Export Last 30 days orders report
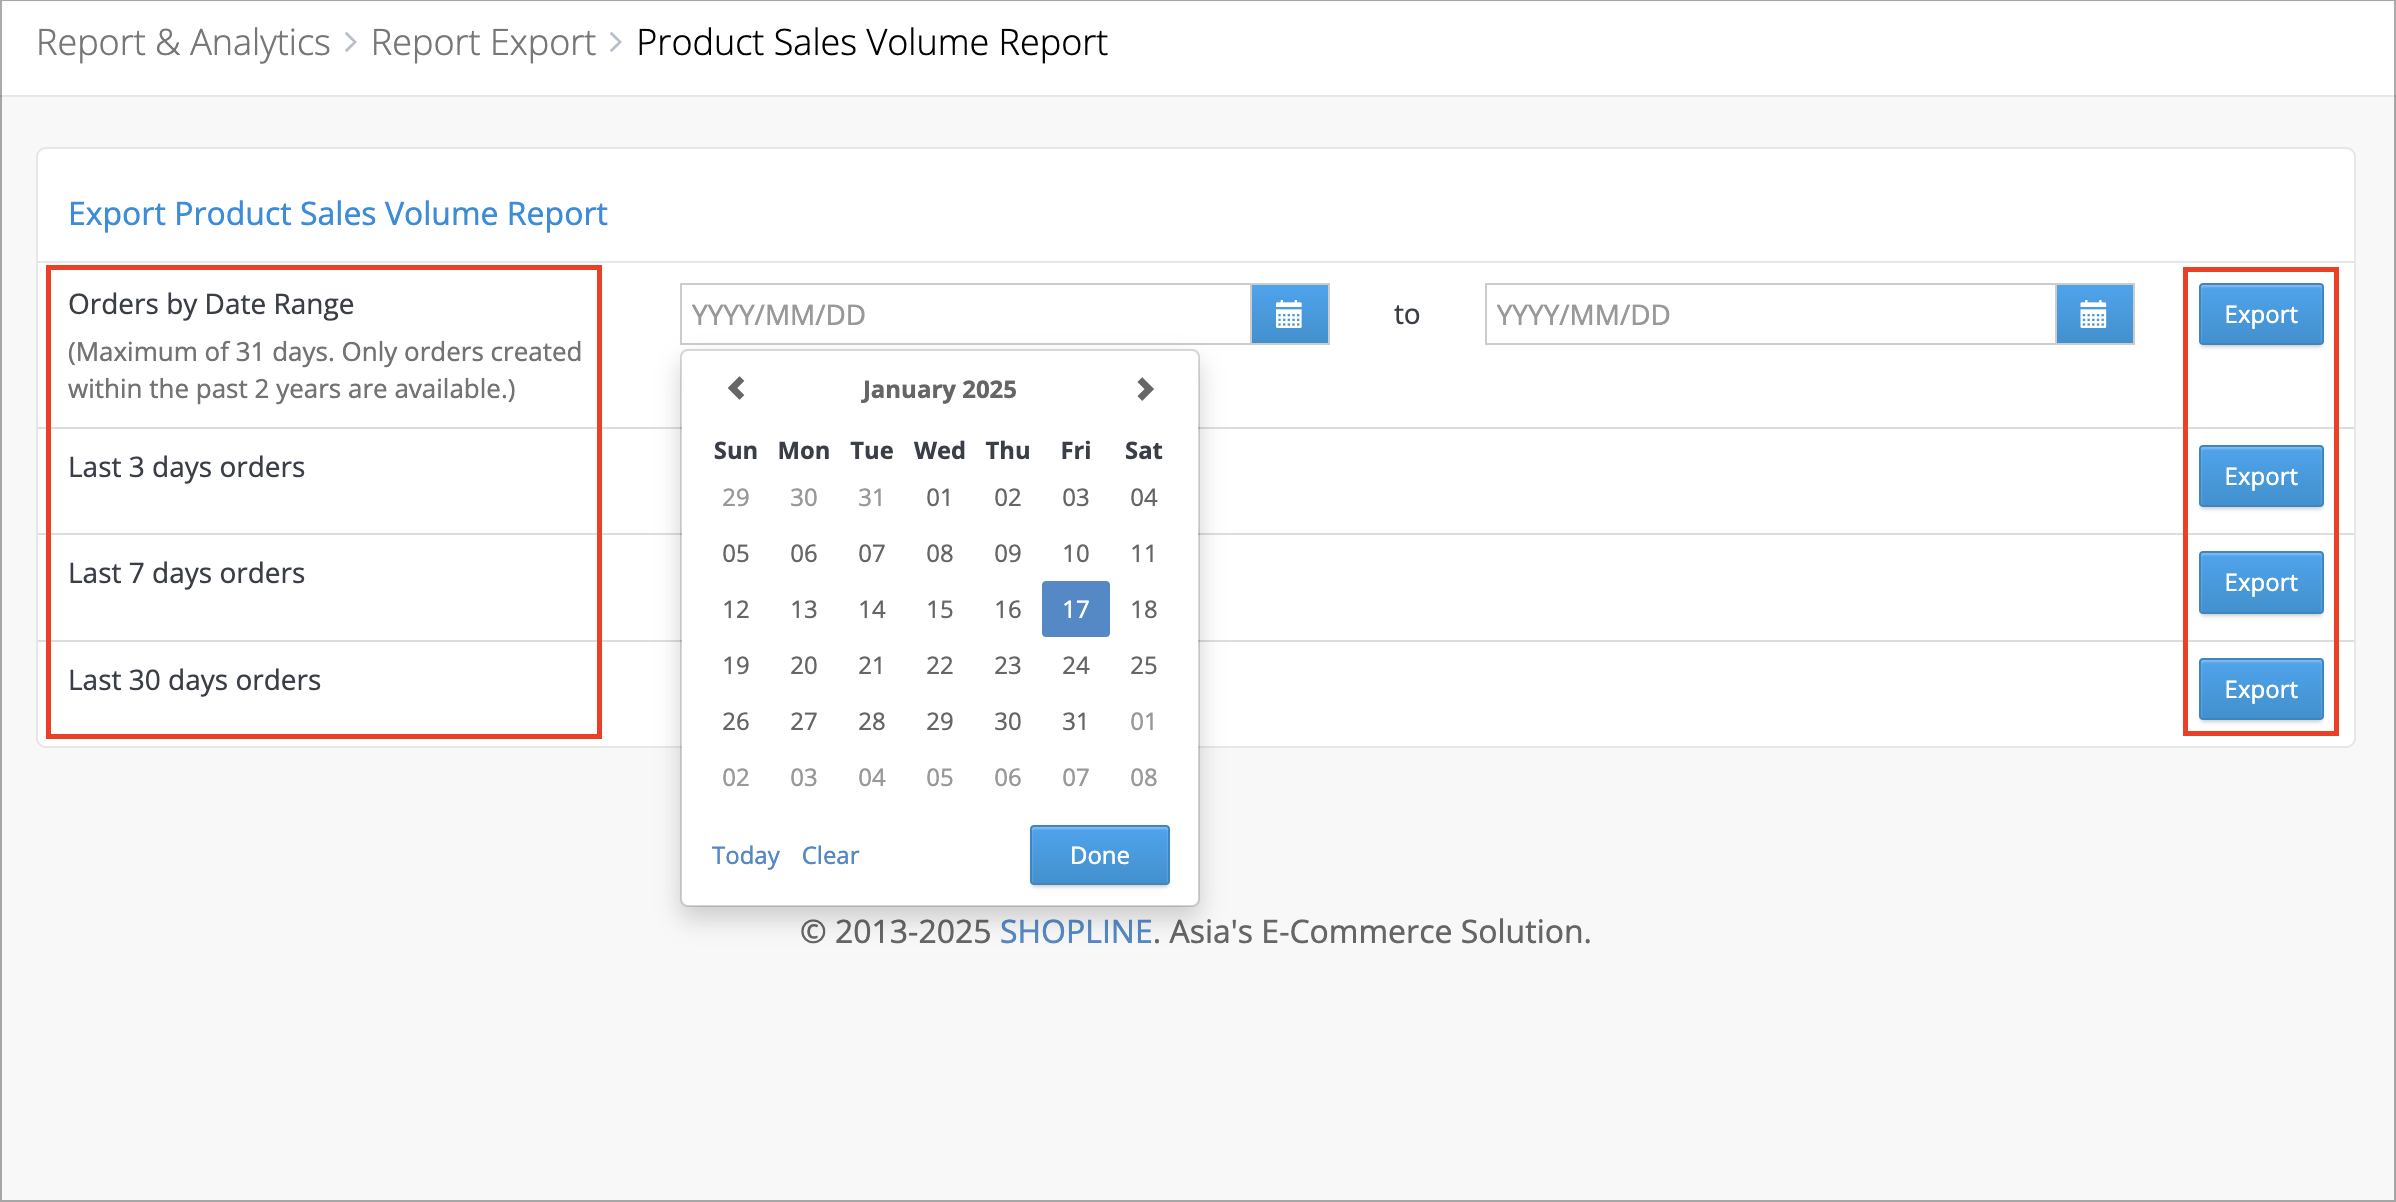Viewport: 2396px width, 1202px height. tap(2260, 690)
